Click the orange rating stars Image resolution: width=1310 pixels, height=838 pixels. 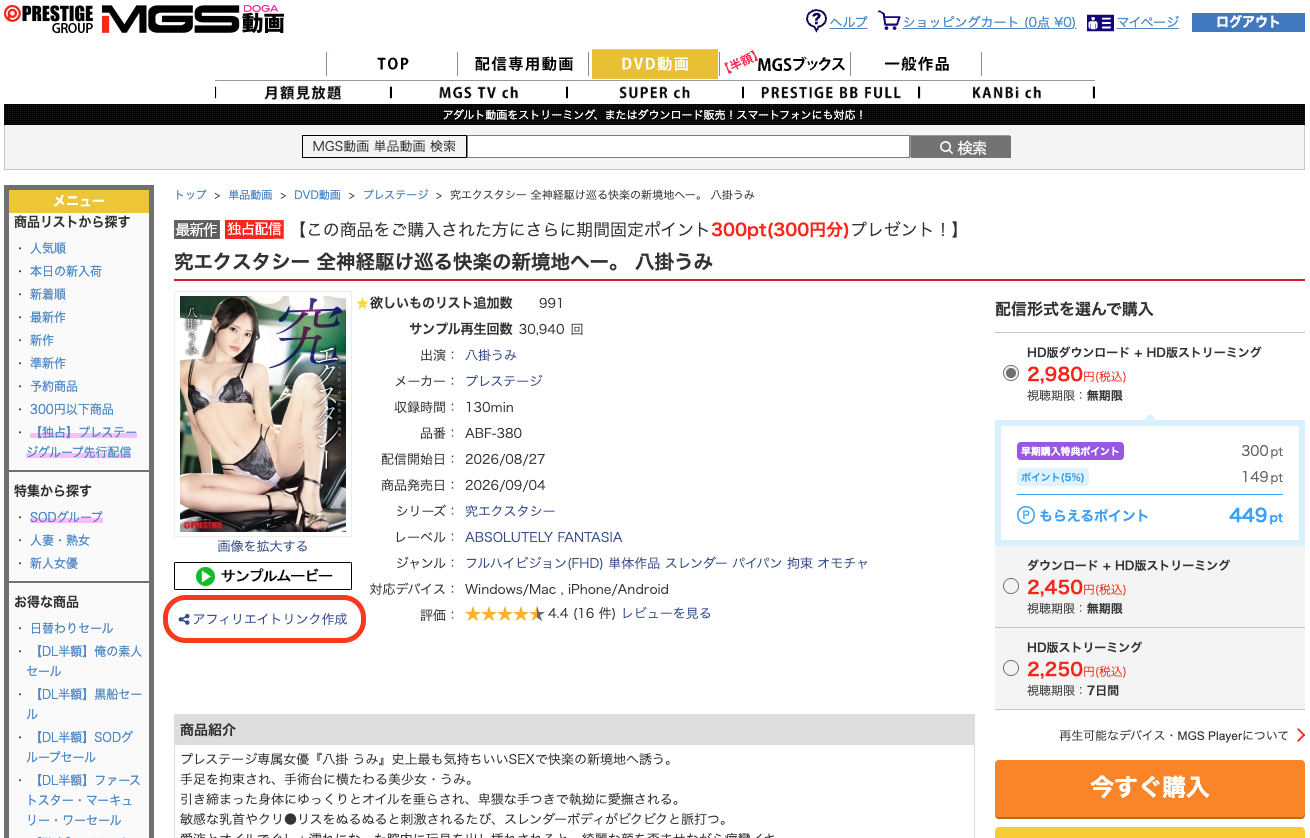click(505, 614)
